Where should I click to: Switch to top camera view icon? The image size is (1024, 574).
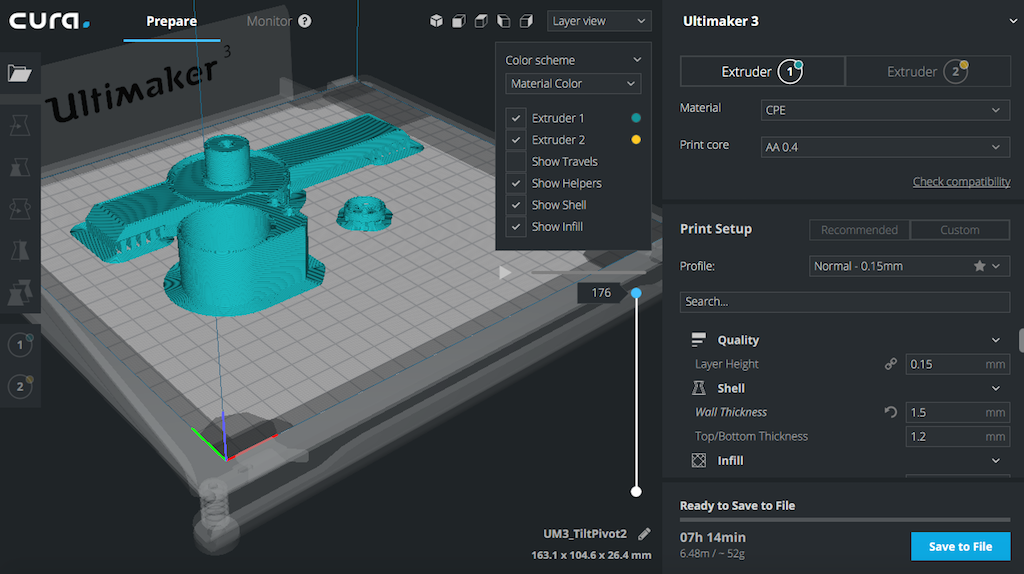click(x=481, y=21)
